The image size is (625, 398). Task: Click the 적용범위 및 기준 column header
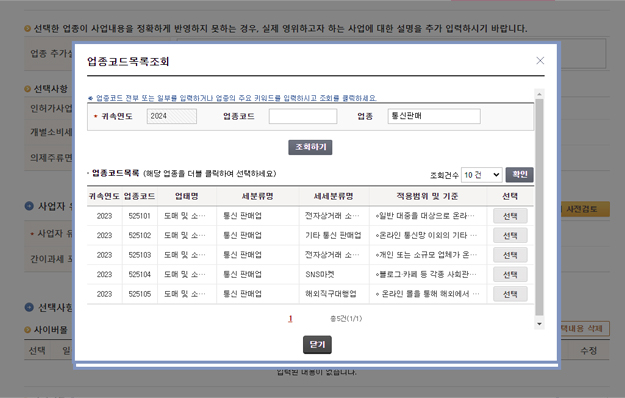pos(427,196)
